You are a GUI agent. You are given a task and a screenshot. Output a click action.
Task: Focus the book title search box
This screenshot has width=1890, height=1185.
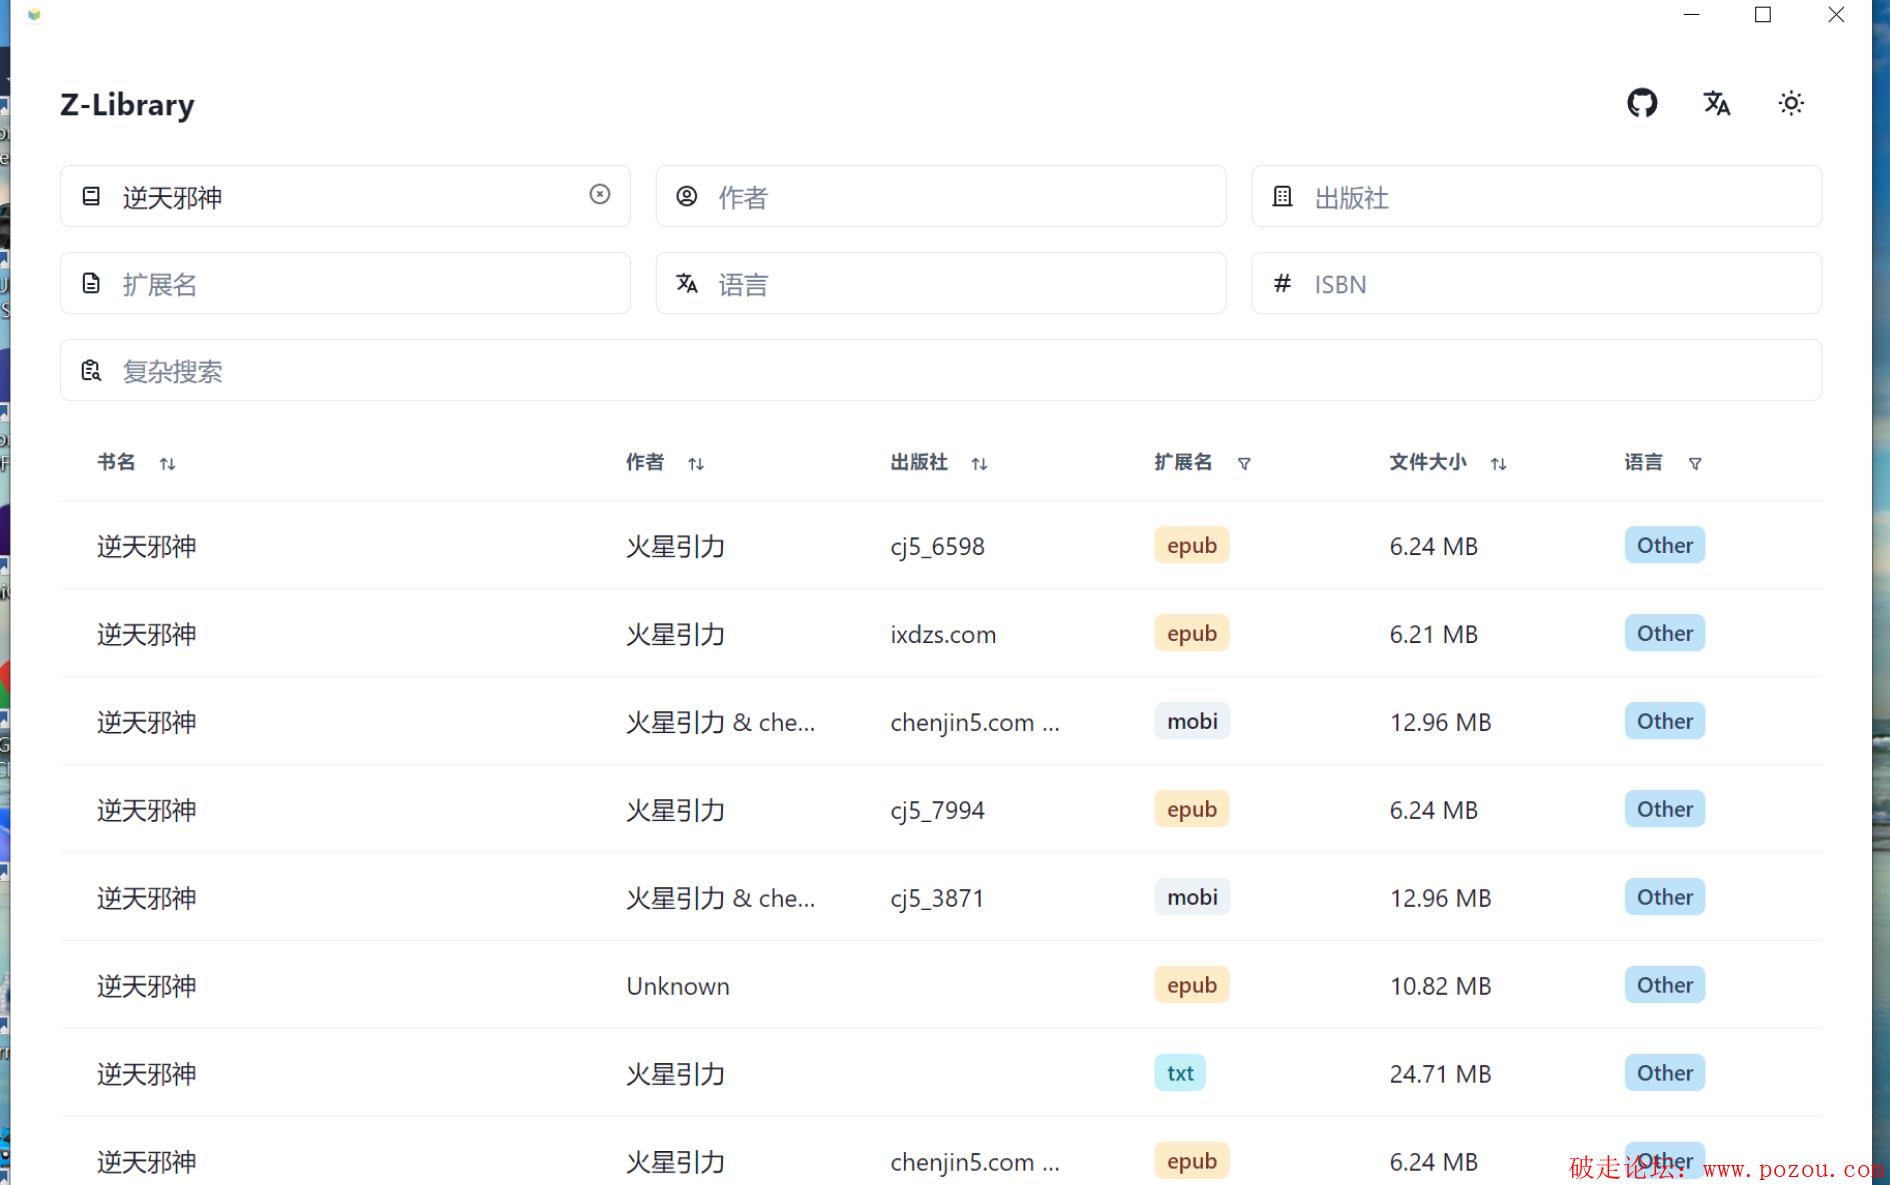click(x=345, y=196)
